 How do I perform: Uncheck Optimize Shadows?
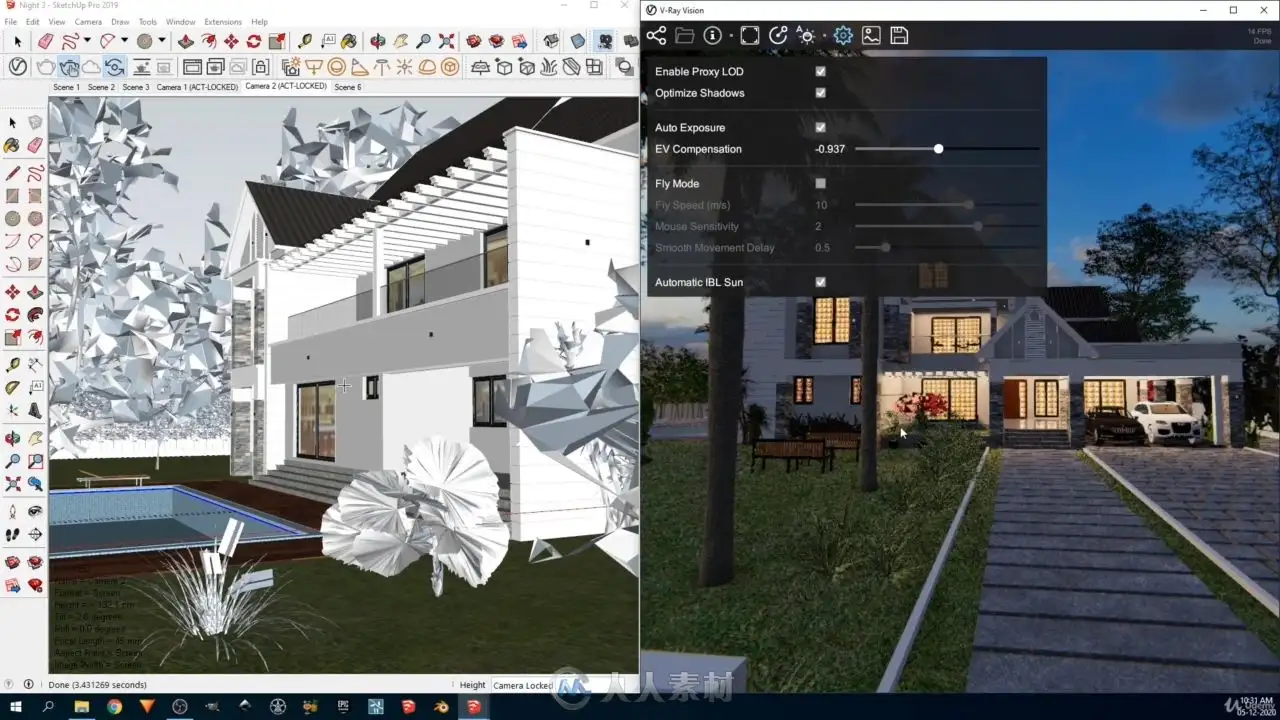point(821,93)
